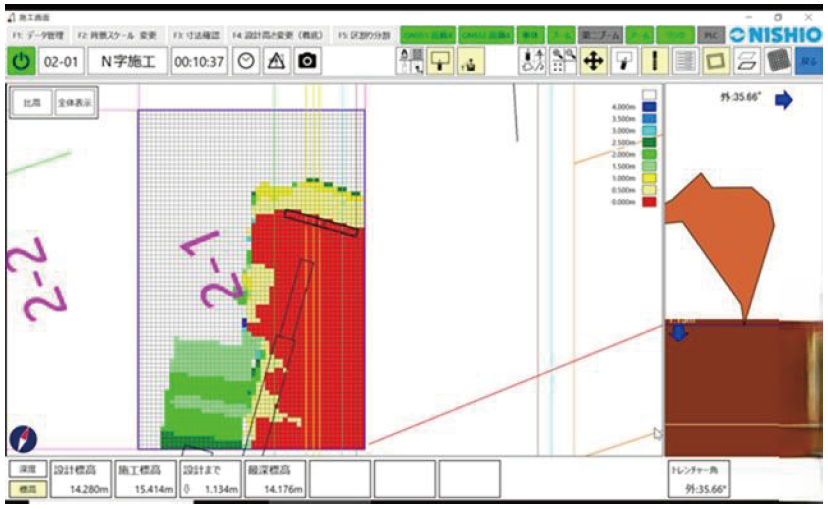
Task: Click the red 0.000m legend swatch
Action: (649, 202)
